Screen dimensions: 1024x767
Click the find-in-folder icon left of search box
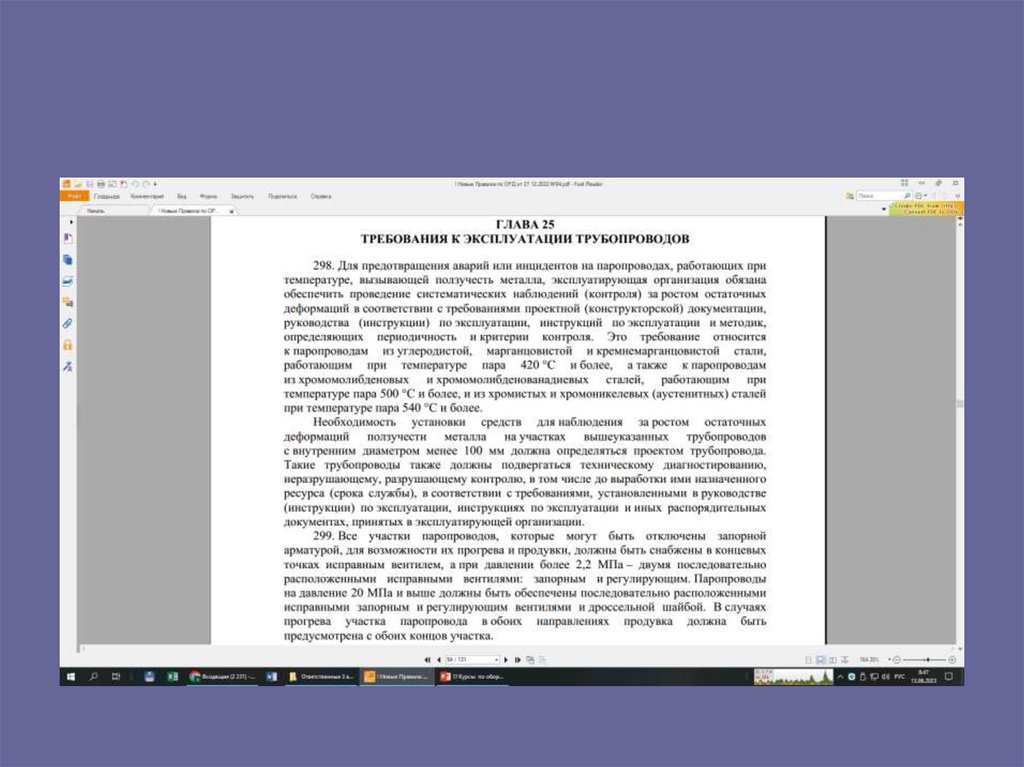850,195
